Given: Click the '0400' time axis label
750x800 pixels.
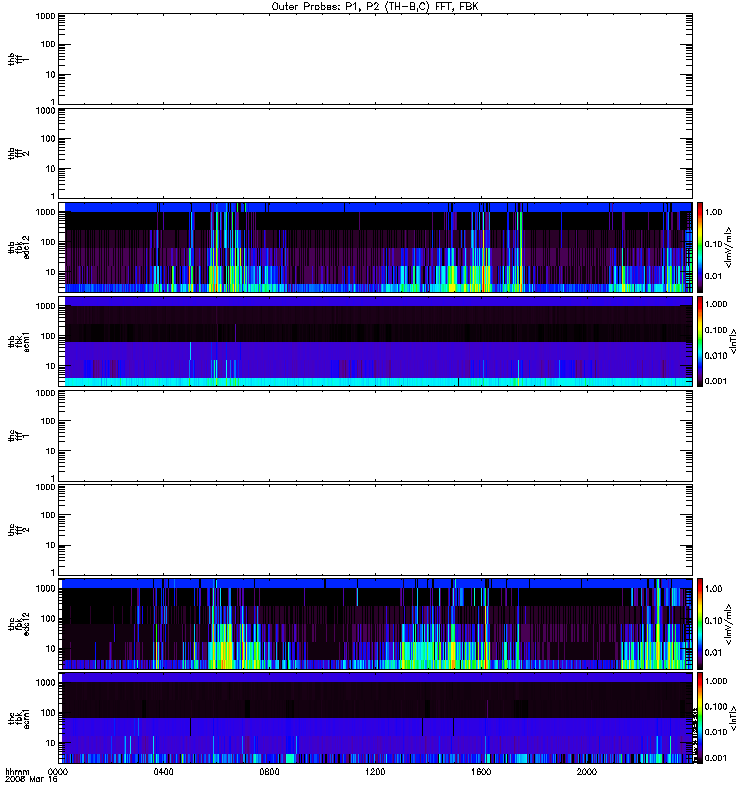Looking at the screenshot, I should (x=163, y=772).
